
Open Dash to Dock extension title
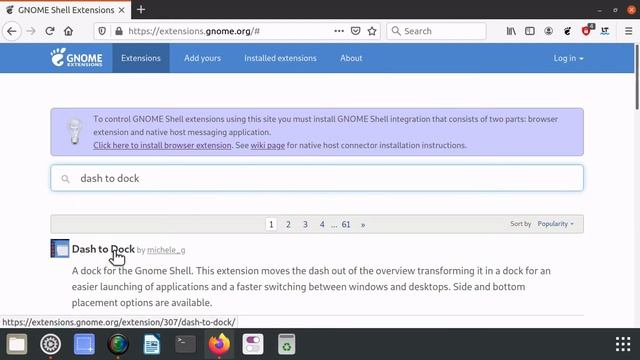coord(103,249)
